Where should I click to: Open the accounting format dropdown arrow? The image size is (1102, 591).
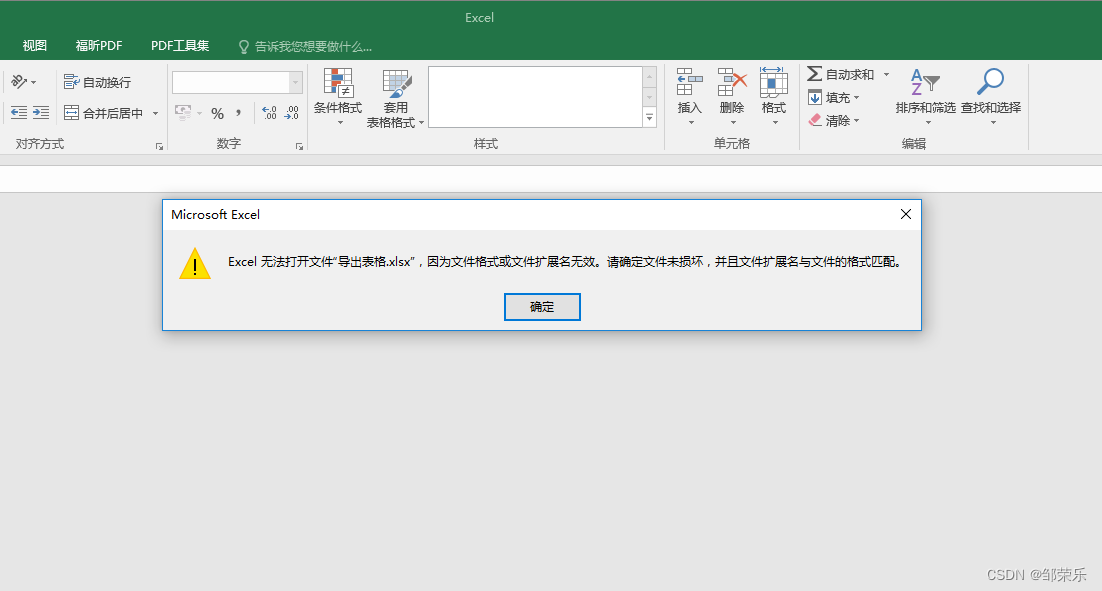(x=200, y=113)
